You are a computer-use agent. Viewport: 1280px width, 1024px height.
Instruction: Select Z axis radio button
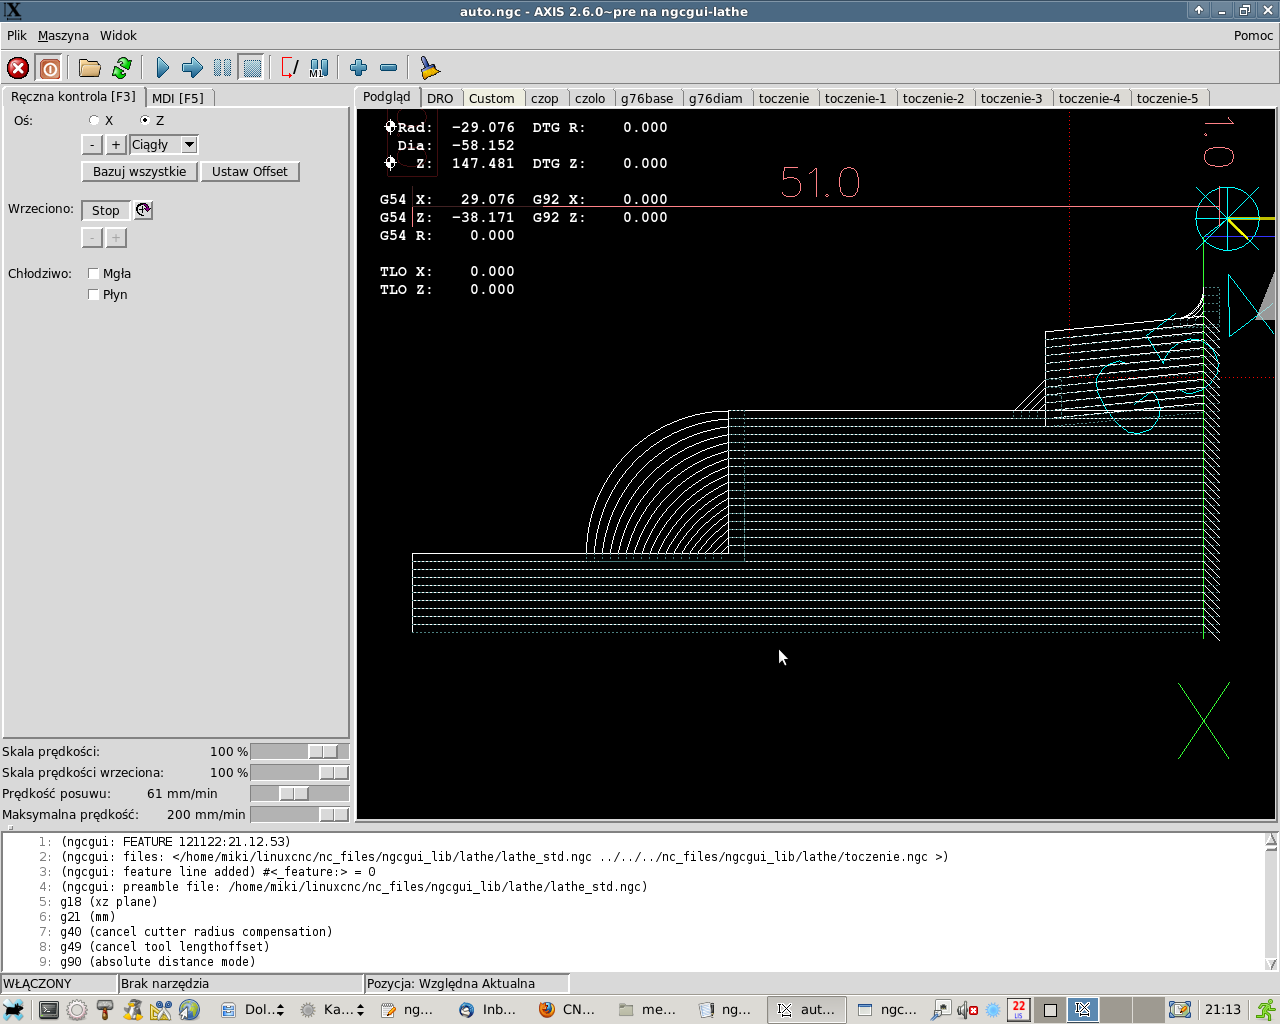coord(145,120)
